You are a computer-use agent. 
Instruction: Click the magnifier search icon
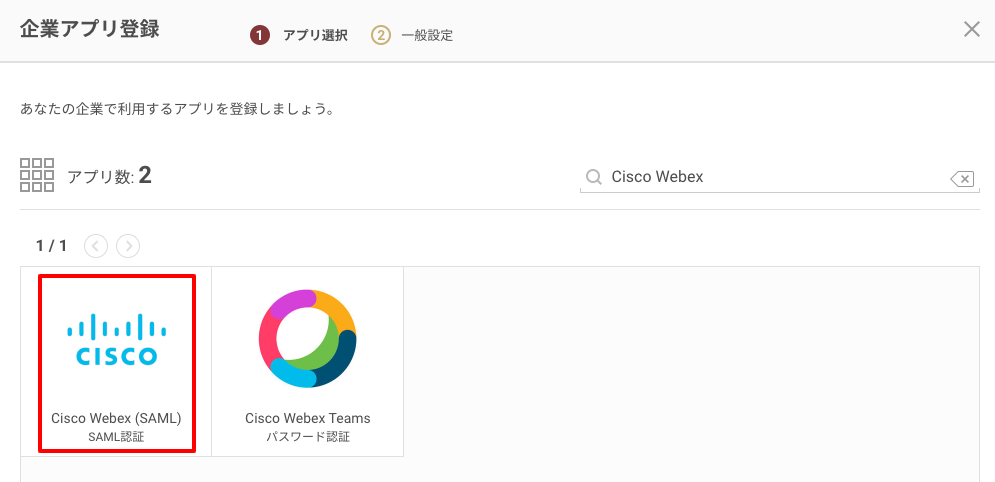click(x=594, y=177)
